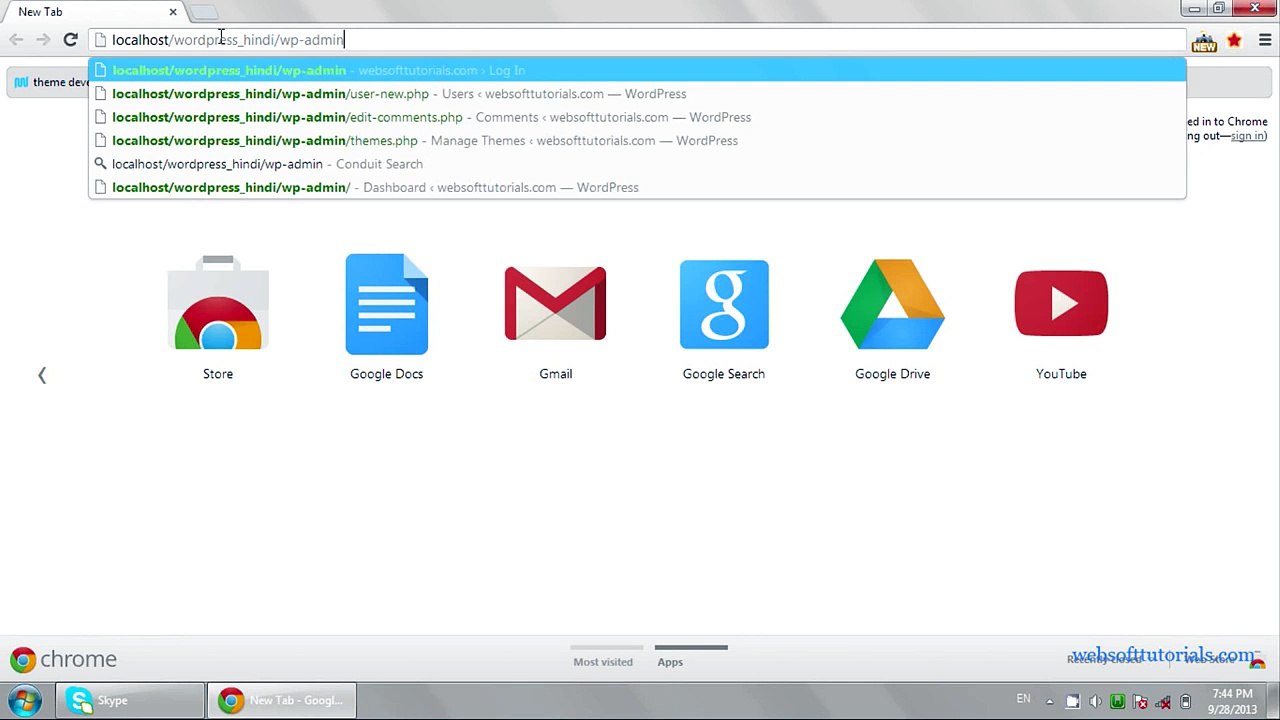Open Skype from the taskbar

point(130,700)
